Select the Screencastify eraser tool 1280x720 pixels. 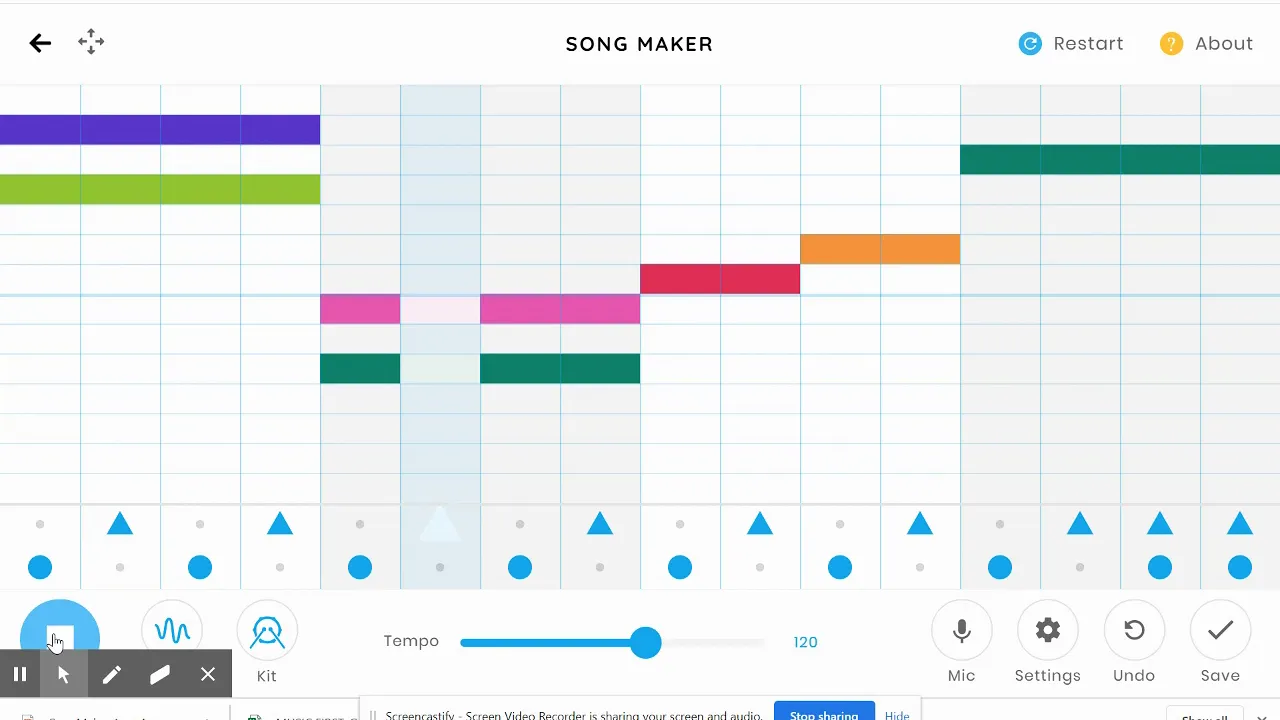coord(160,674)
